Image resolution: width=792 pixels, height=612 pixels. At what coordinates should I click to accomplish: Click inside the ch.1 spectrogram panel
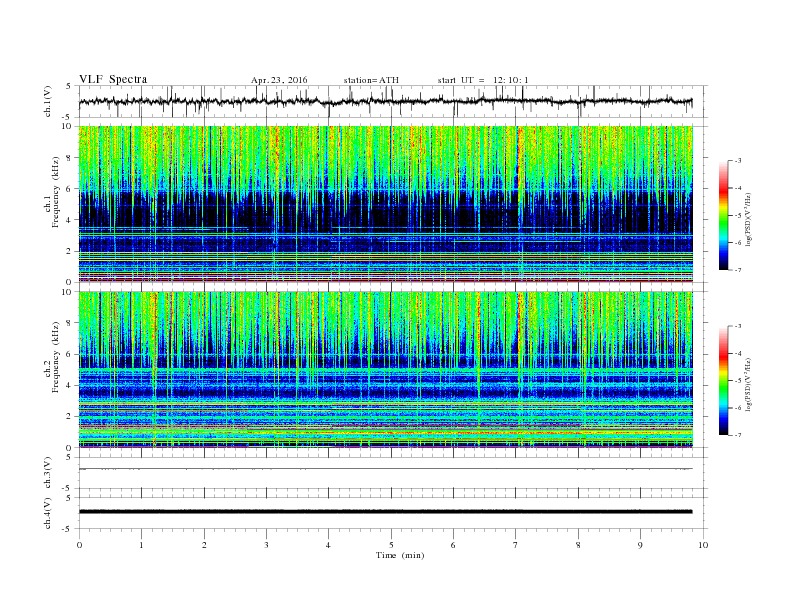tap(385, 204)
